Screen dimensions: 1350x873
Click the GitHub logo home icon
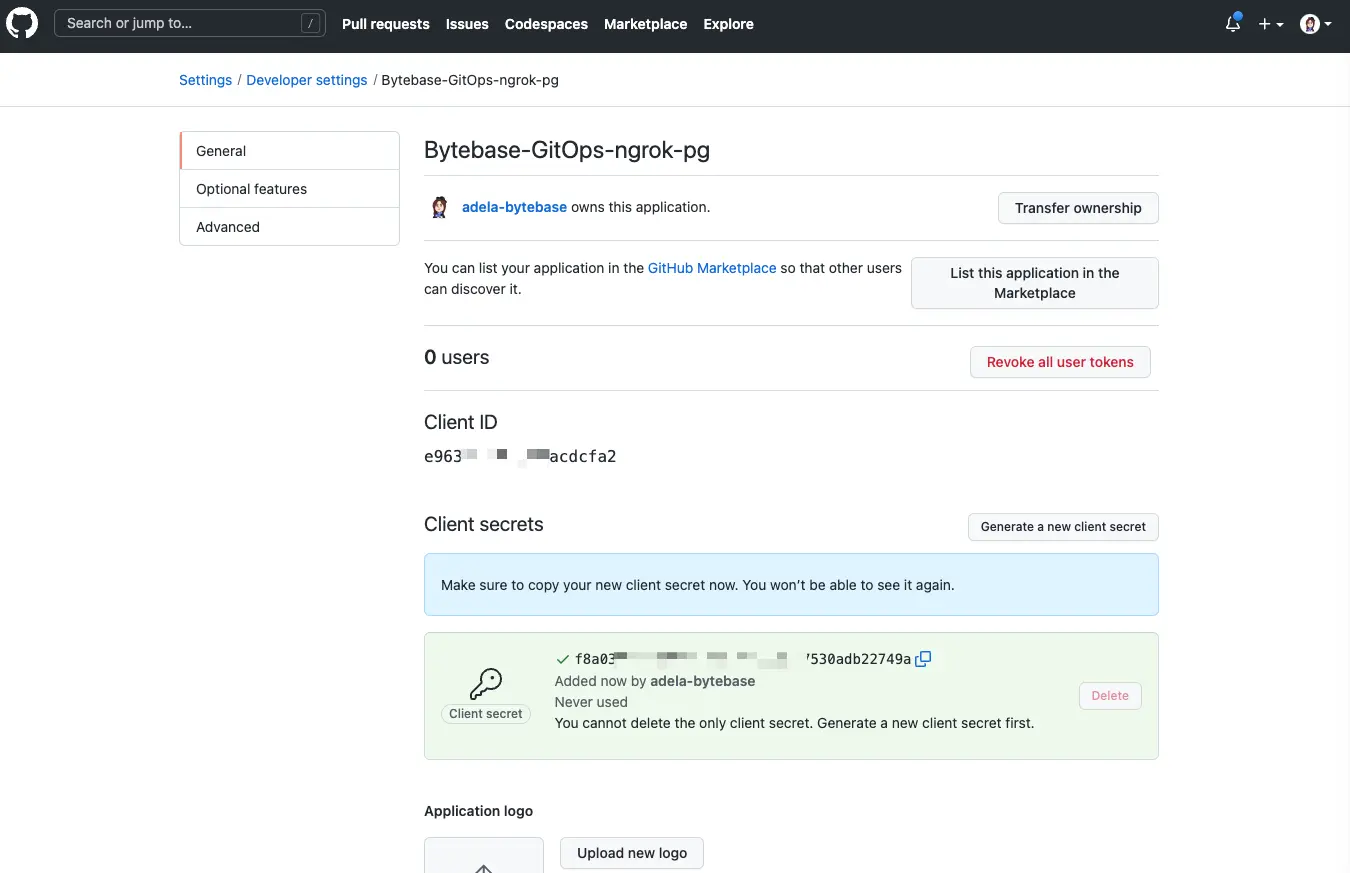click(22, 24)
